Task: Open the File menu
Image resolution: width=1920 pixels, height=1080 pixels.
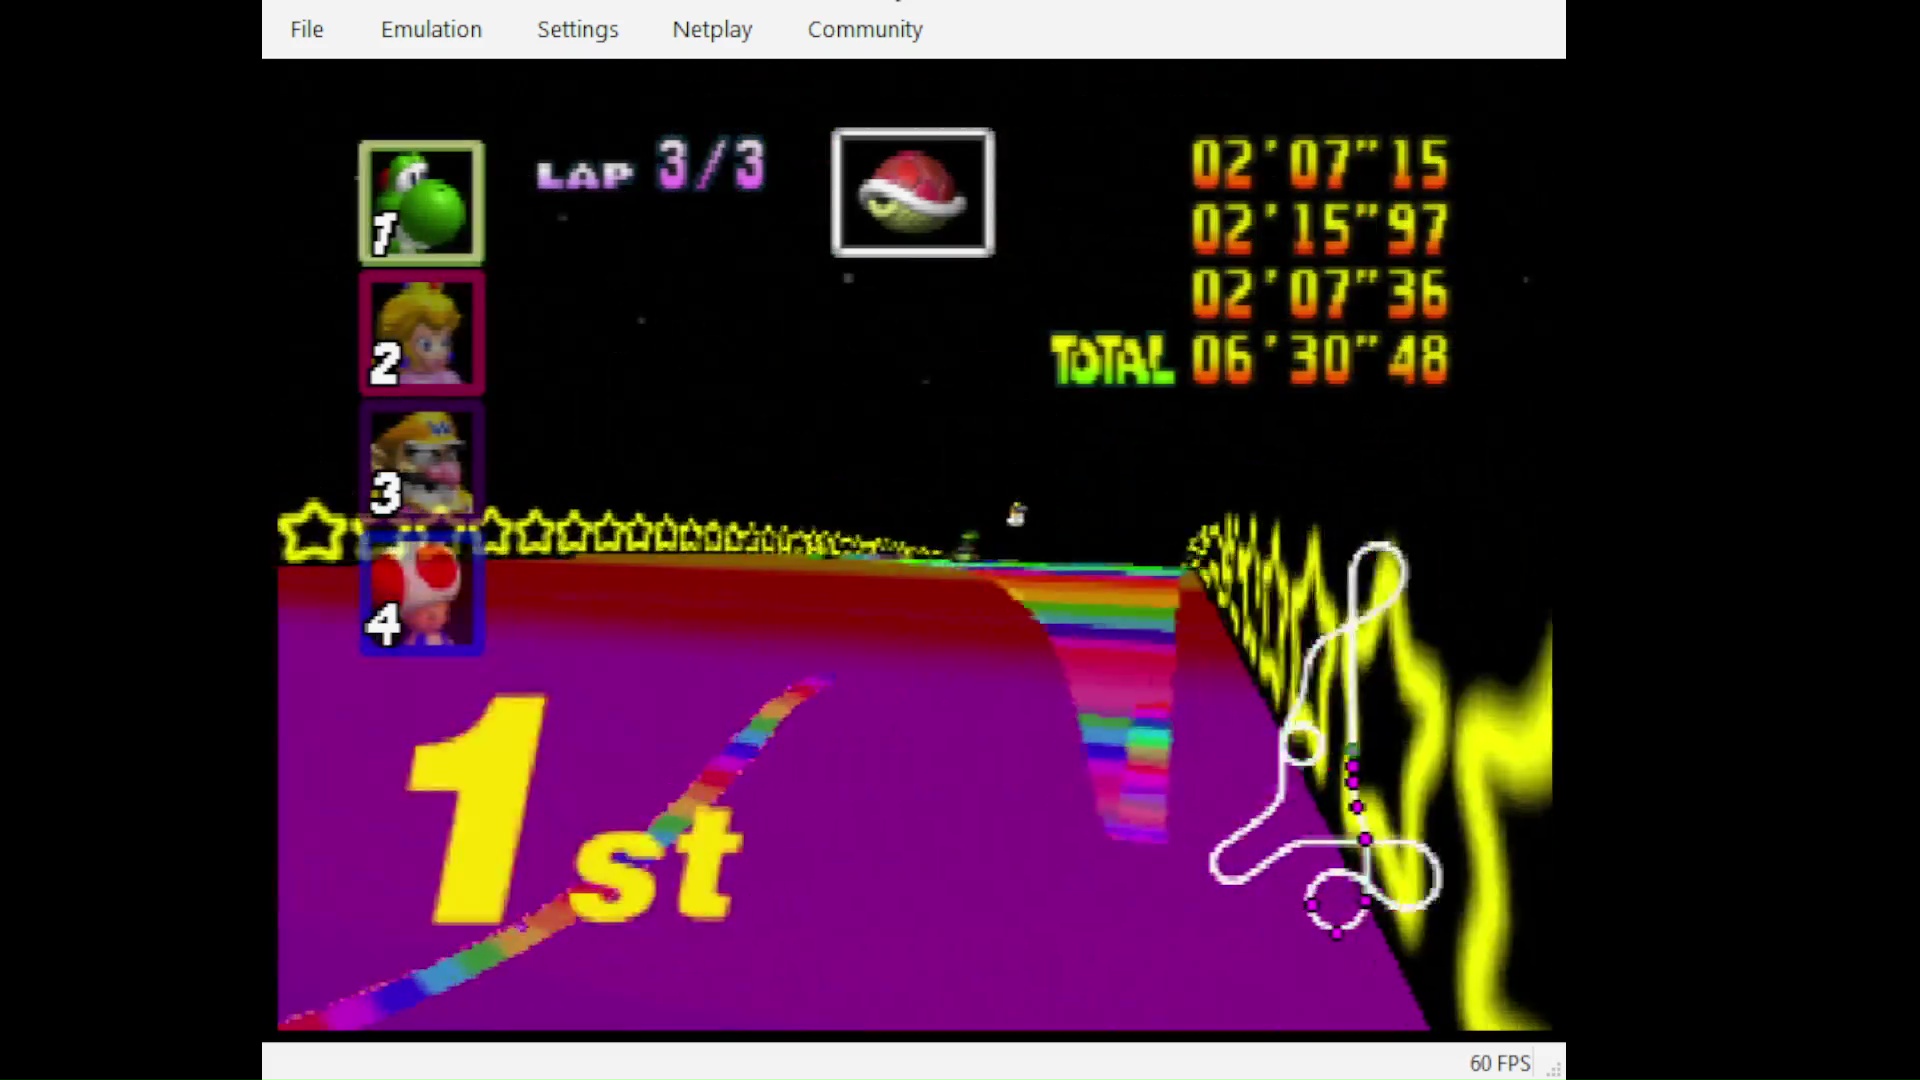Action: (306, 29)
